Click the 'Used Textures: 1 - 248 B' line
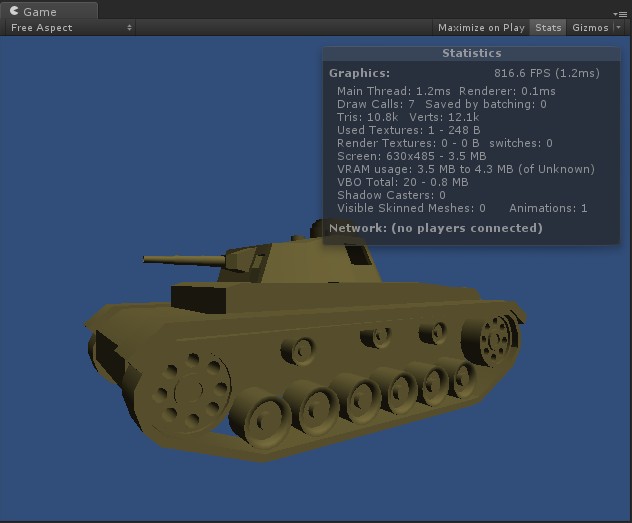The height and width of the screenshot is (523, 632). [x=408, y=130]
